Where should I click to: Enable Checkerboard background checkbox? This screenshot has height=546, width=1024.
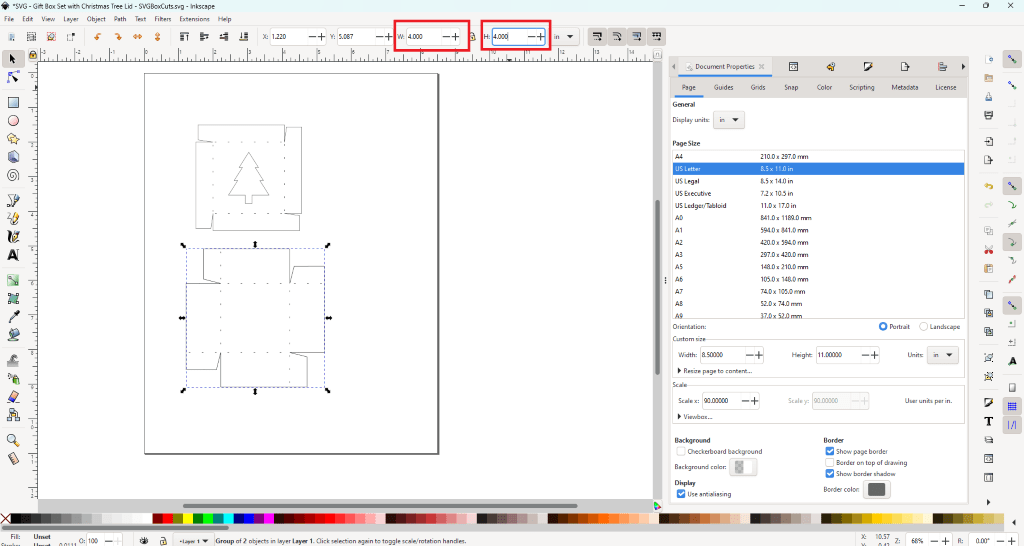click(x=681, y=451)
